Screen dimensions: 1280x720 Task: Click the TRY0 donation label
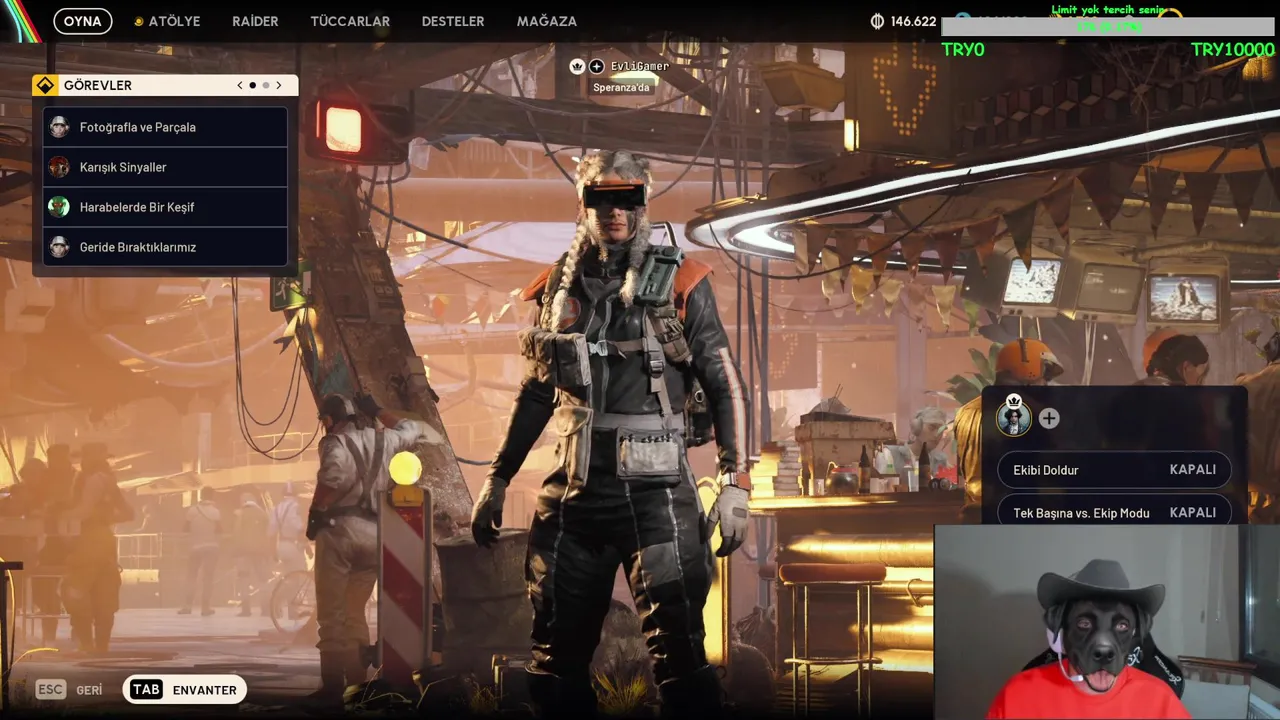click(963, 50)
